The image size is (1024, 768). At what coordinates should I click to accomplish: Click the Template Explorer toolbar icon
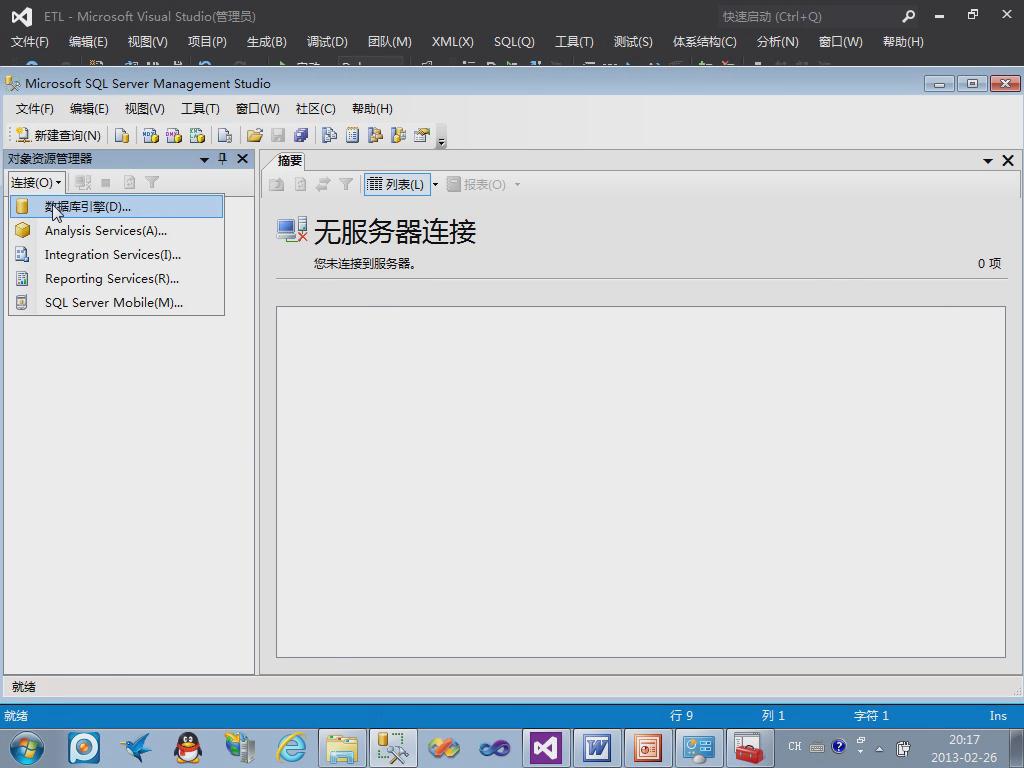click(x=398, y=135)
